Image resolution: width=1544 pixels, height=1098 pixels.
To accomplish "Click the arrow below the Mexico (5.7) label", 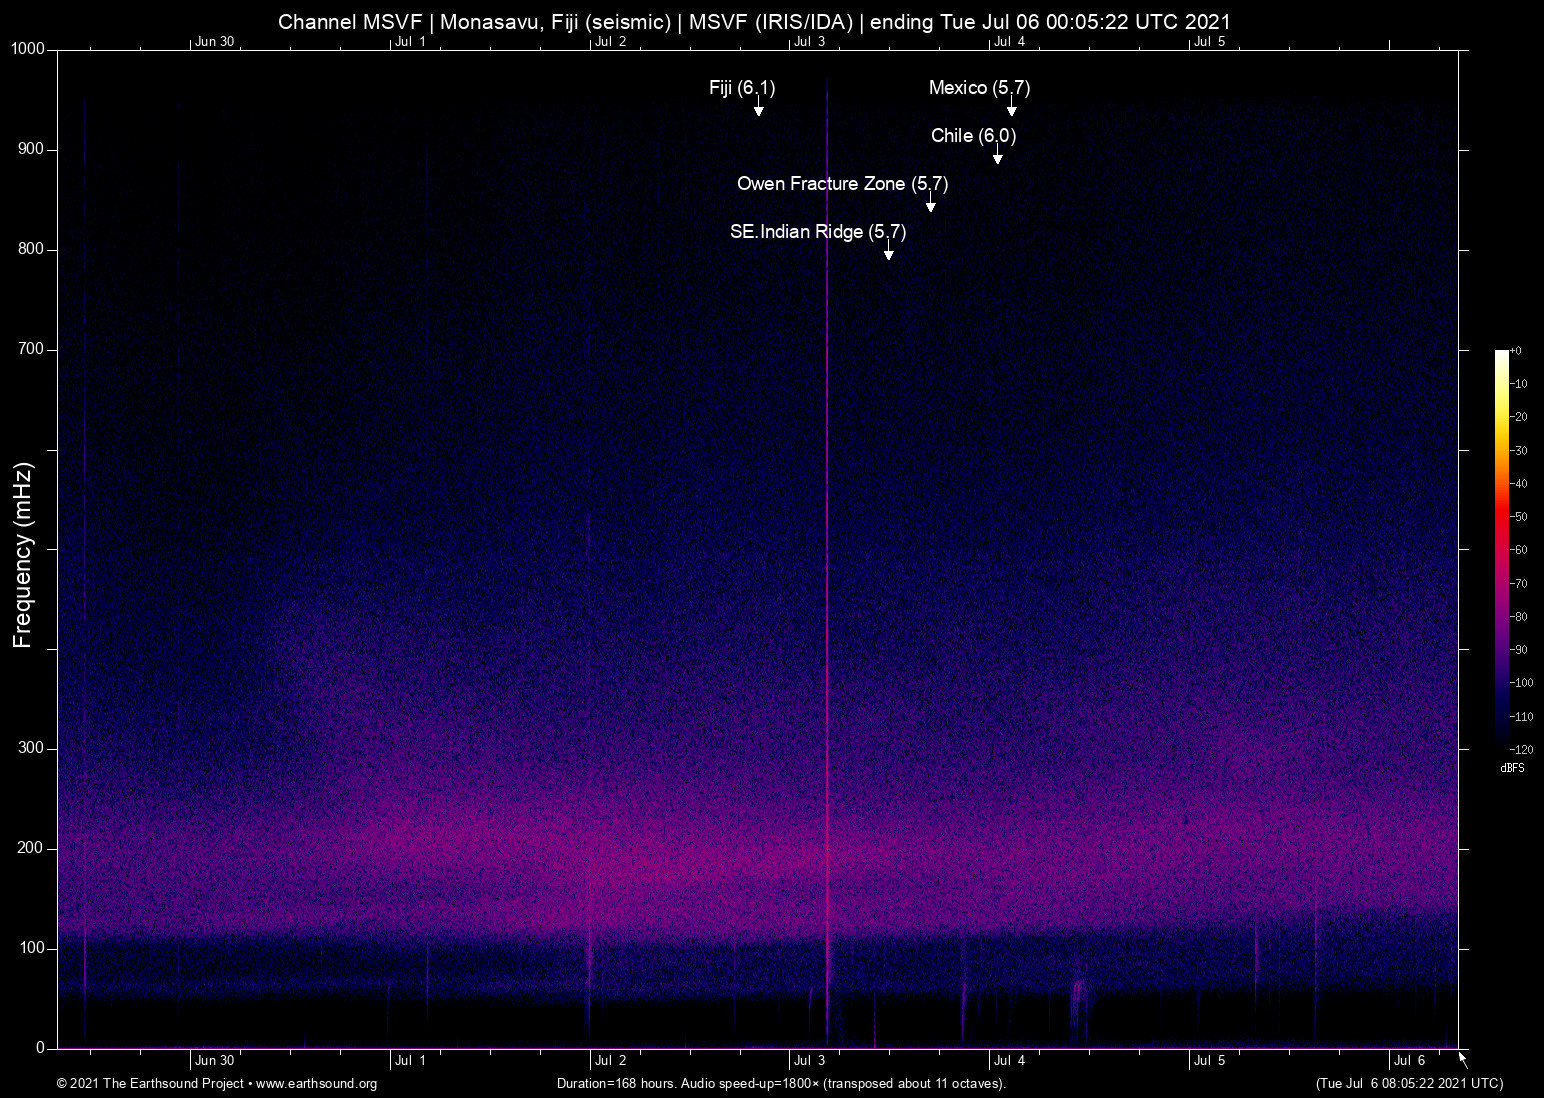I will (x=1011, y=108).
